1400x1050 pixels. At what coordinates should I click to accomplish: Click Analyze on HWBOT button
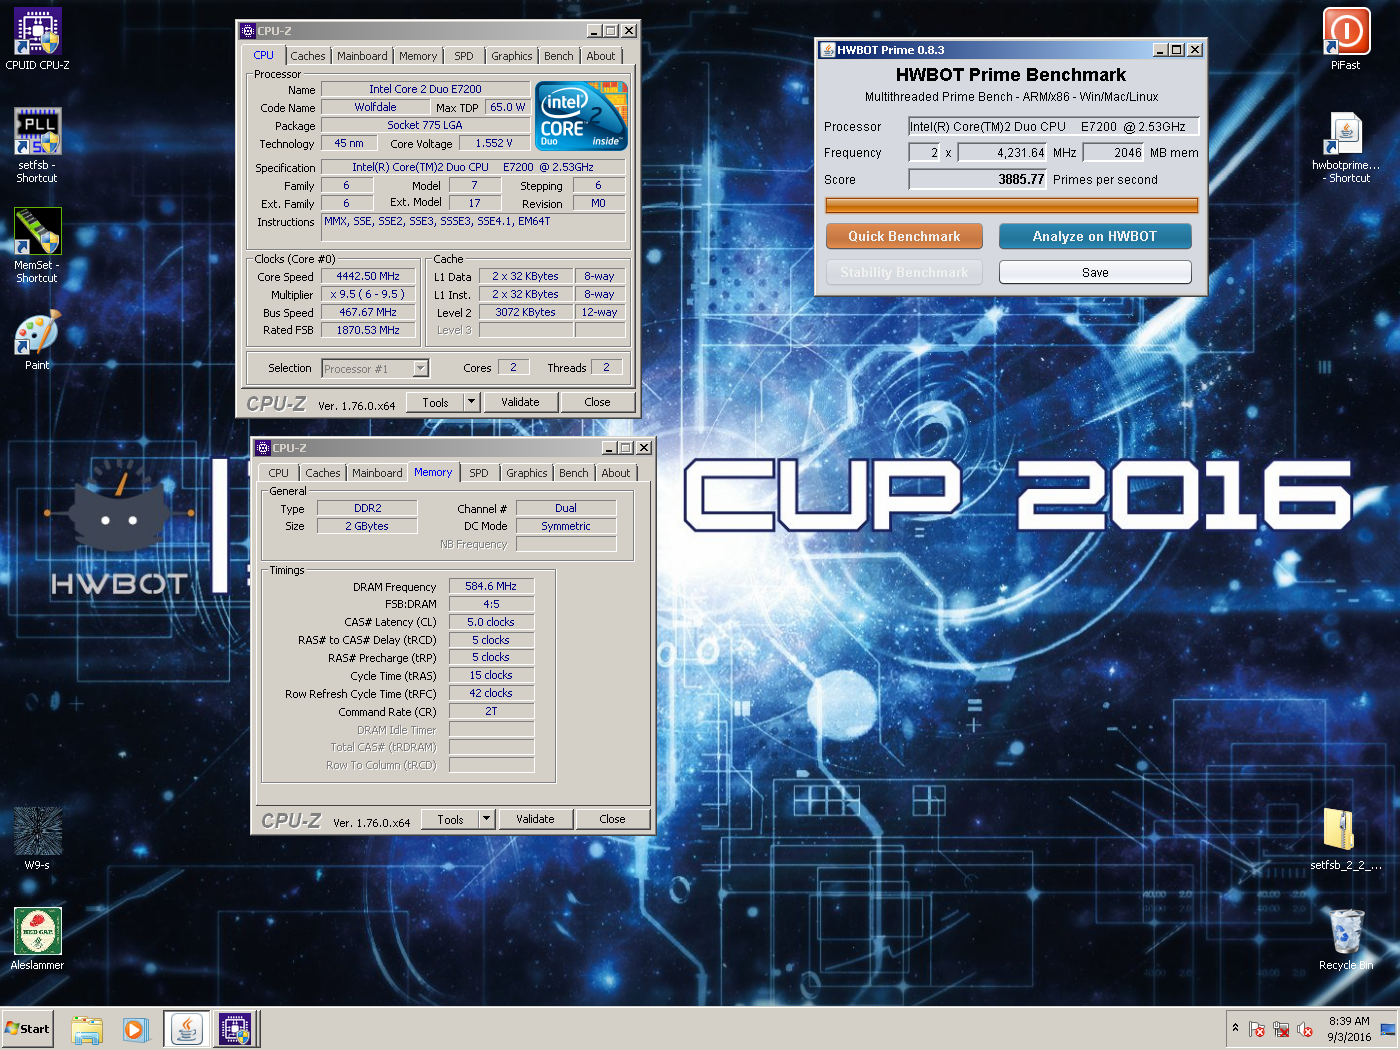pyautogui.click(x=1095, y=236)
